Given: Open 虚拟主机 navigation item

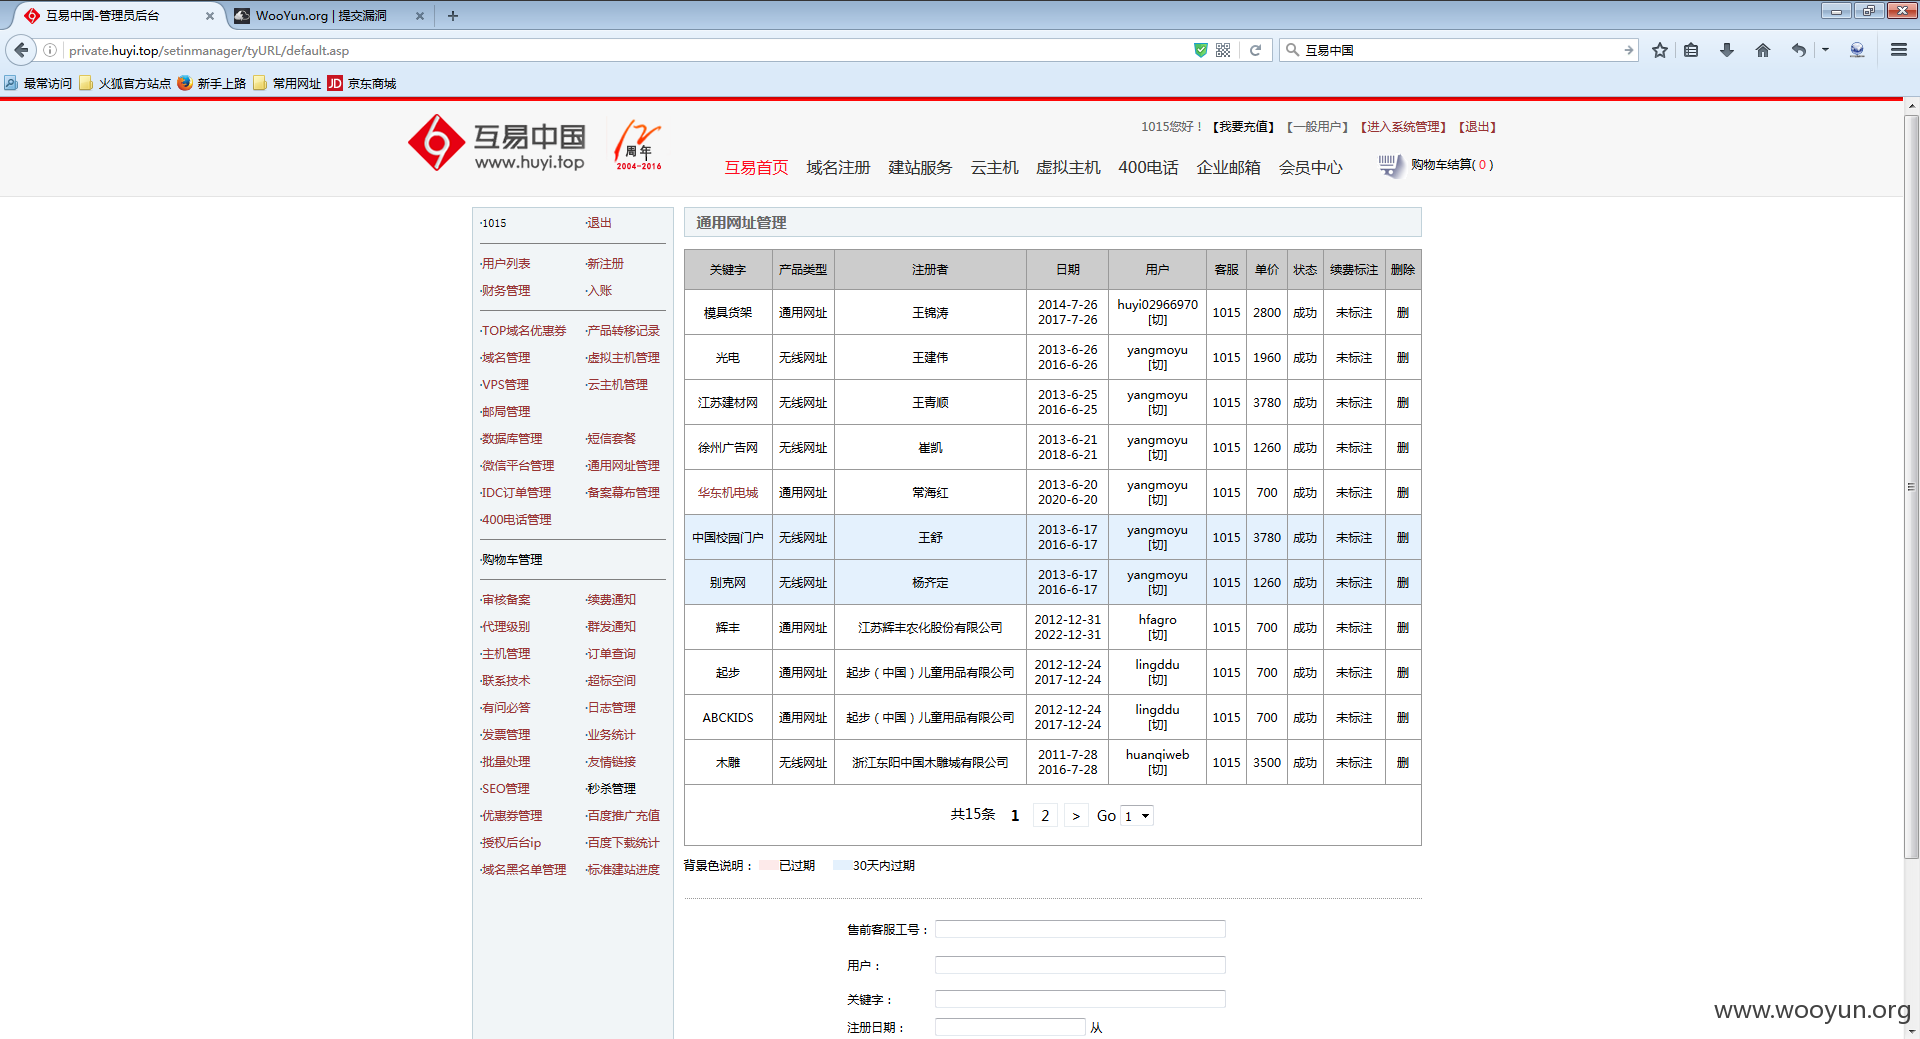Looking at the screenshot, I should coord(1068,168).
